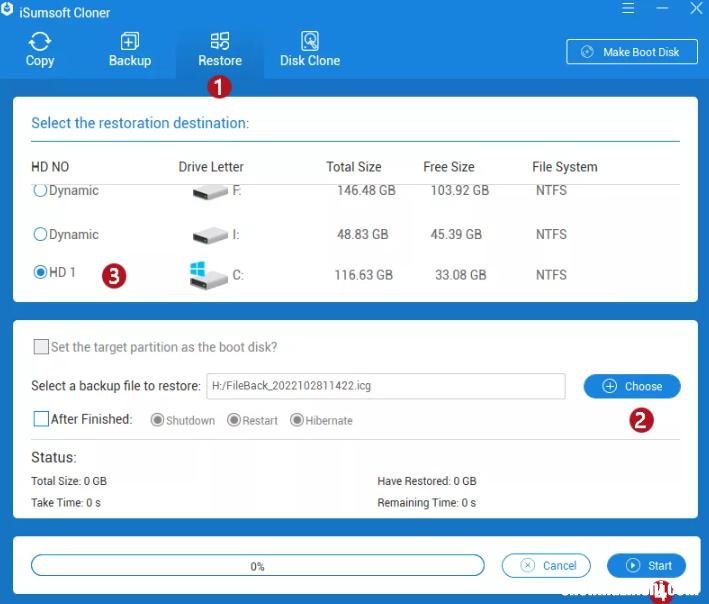Click the NTFS entry in the I: row
The width and height of the screenshot is (709, 604).
point(551,234)
